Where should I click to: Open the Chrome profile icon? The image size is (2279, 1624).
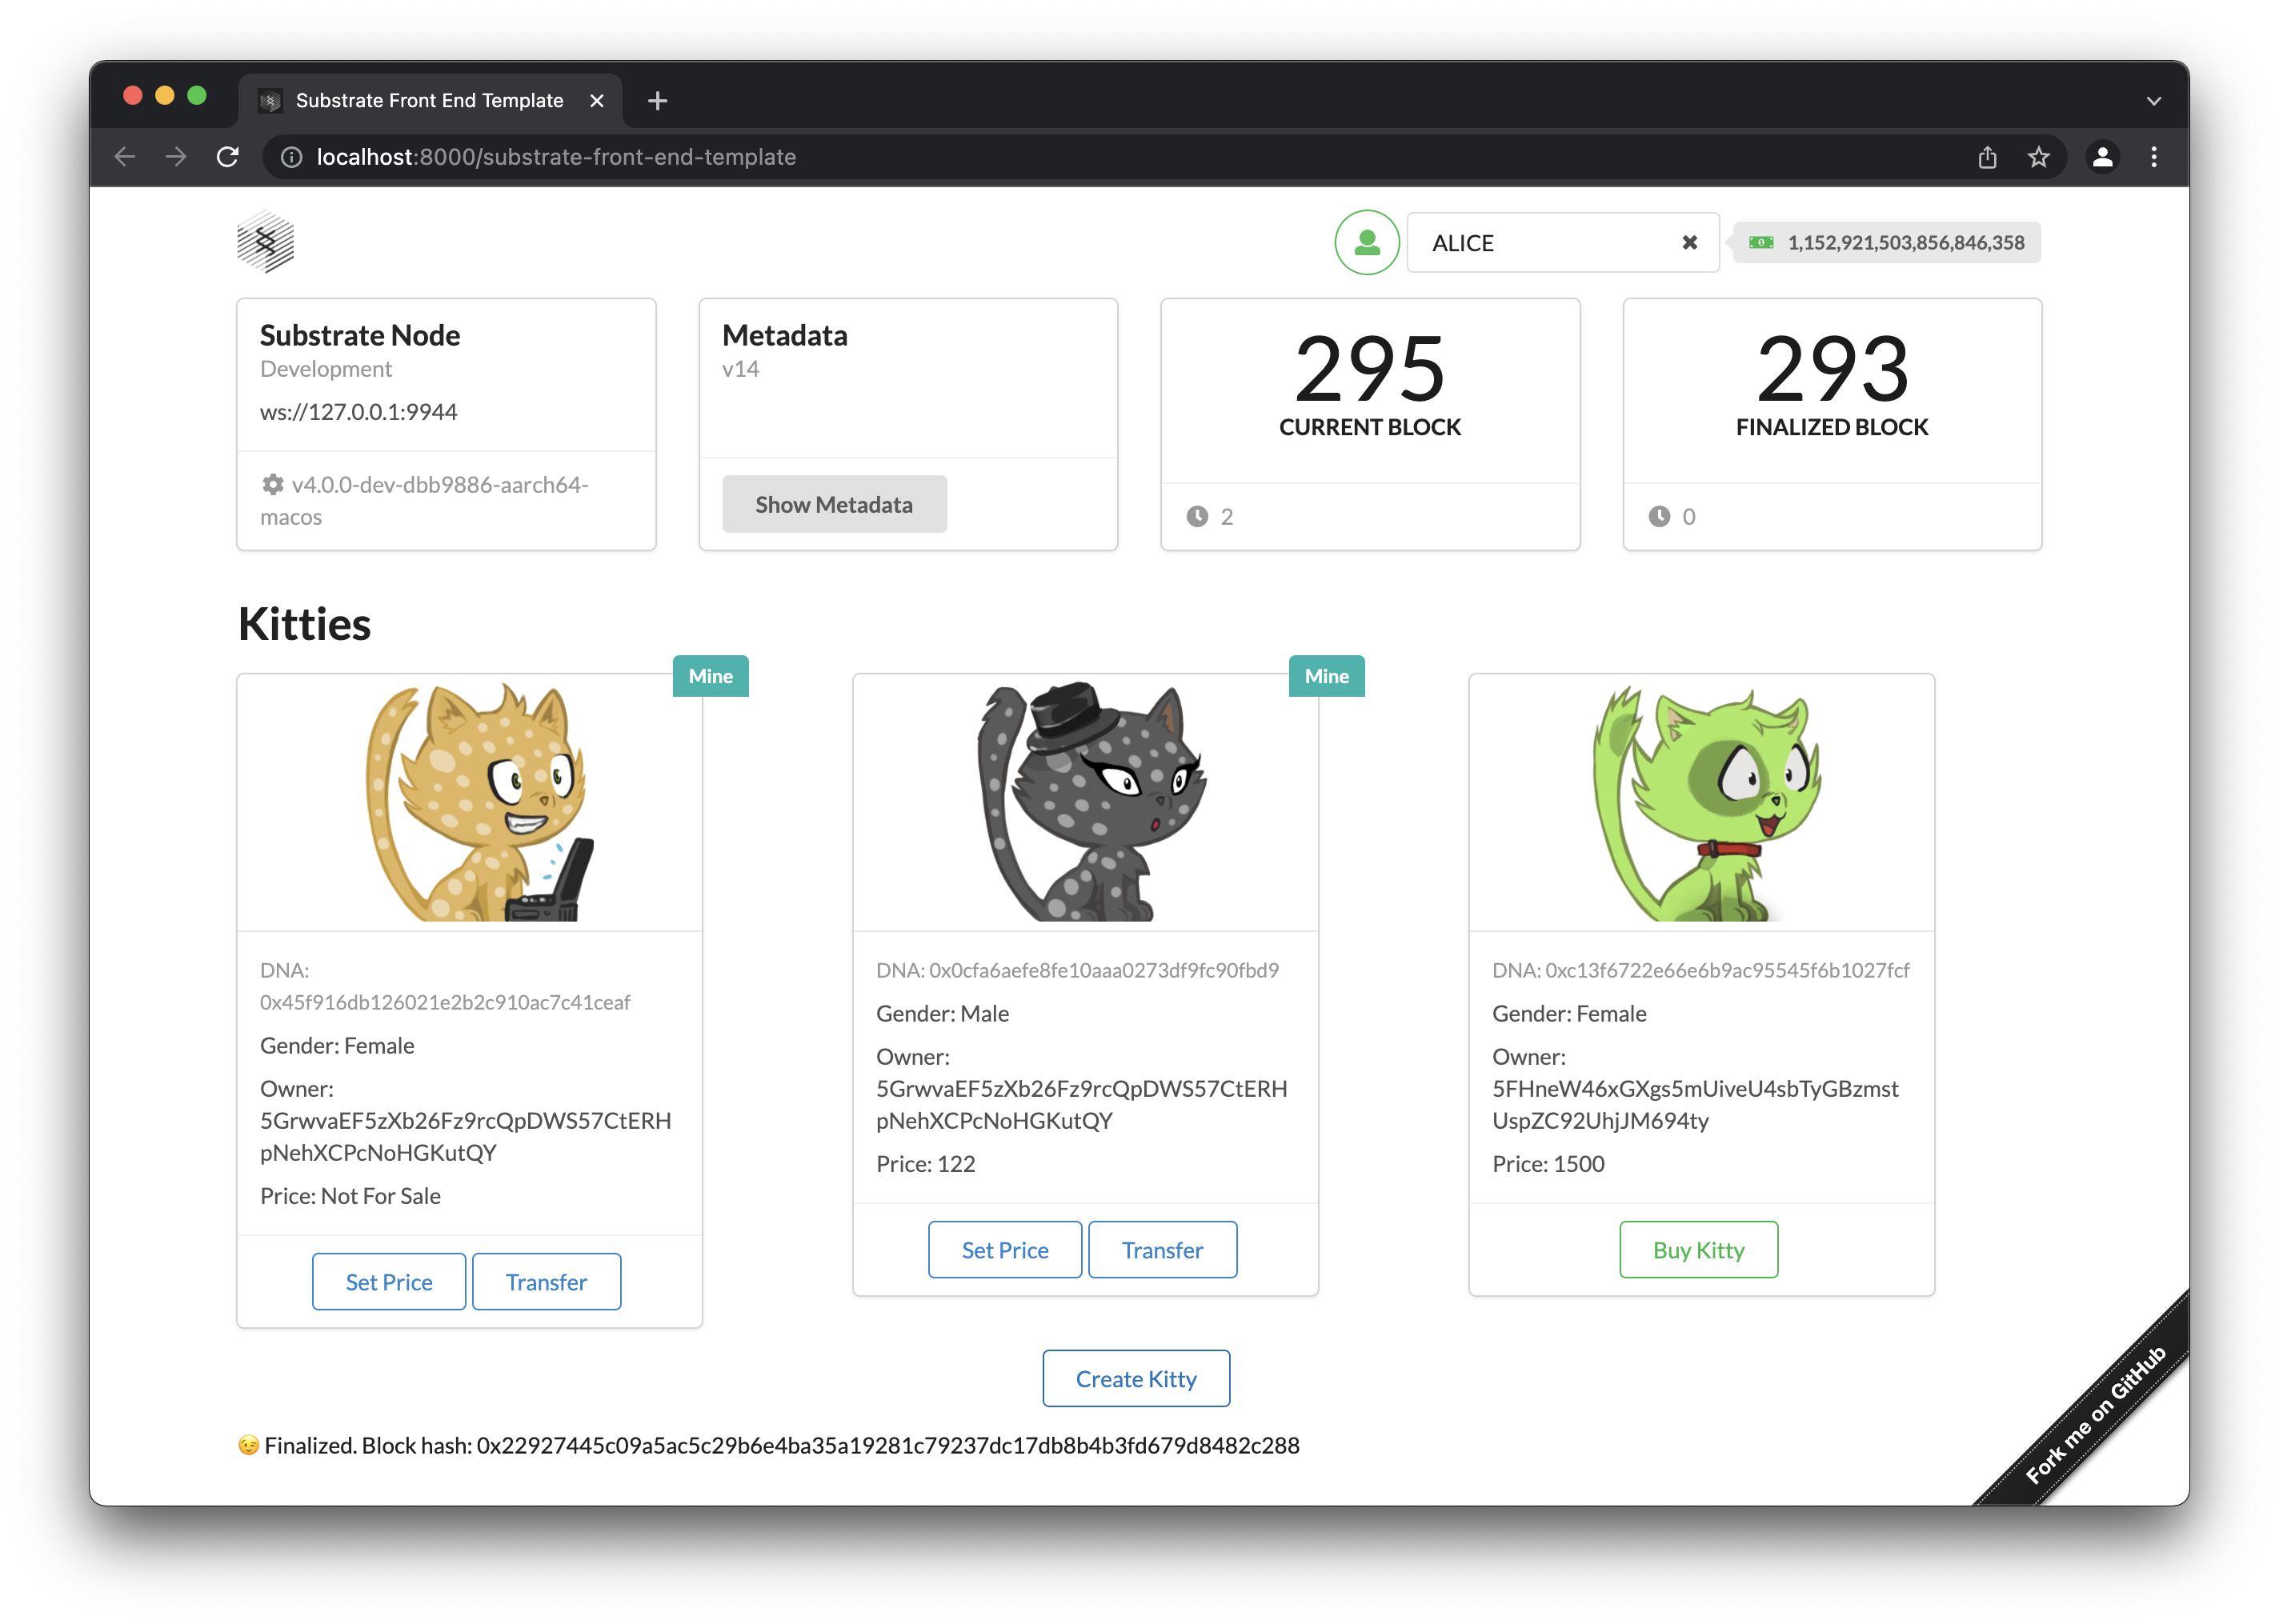click(2102, 157)
